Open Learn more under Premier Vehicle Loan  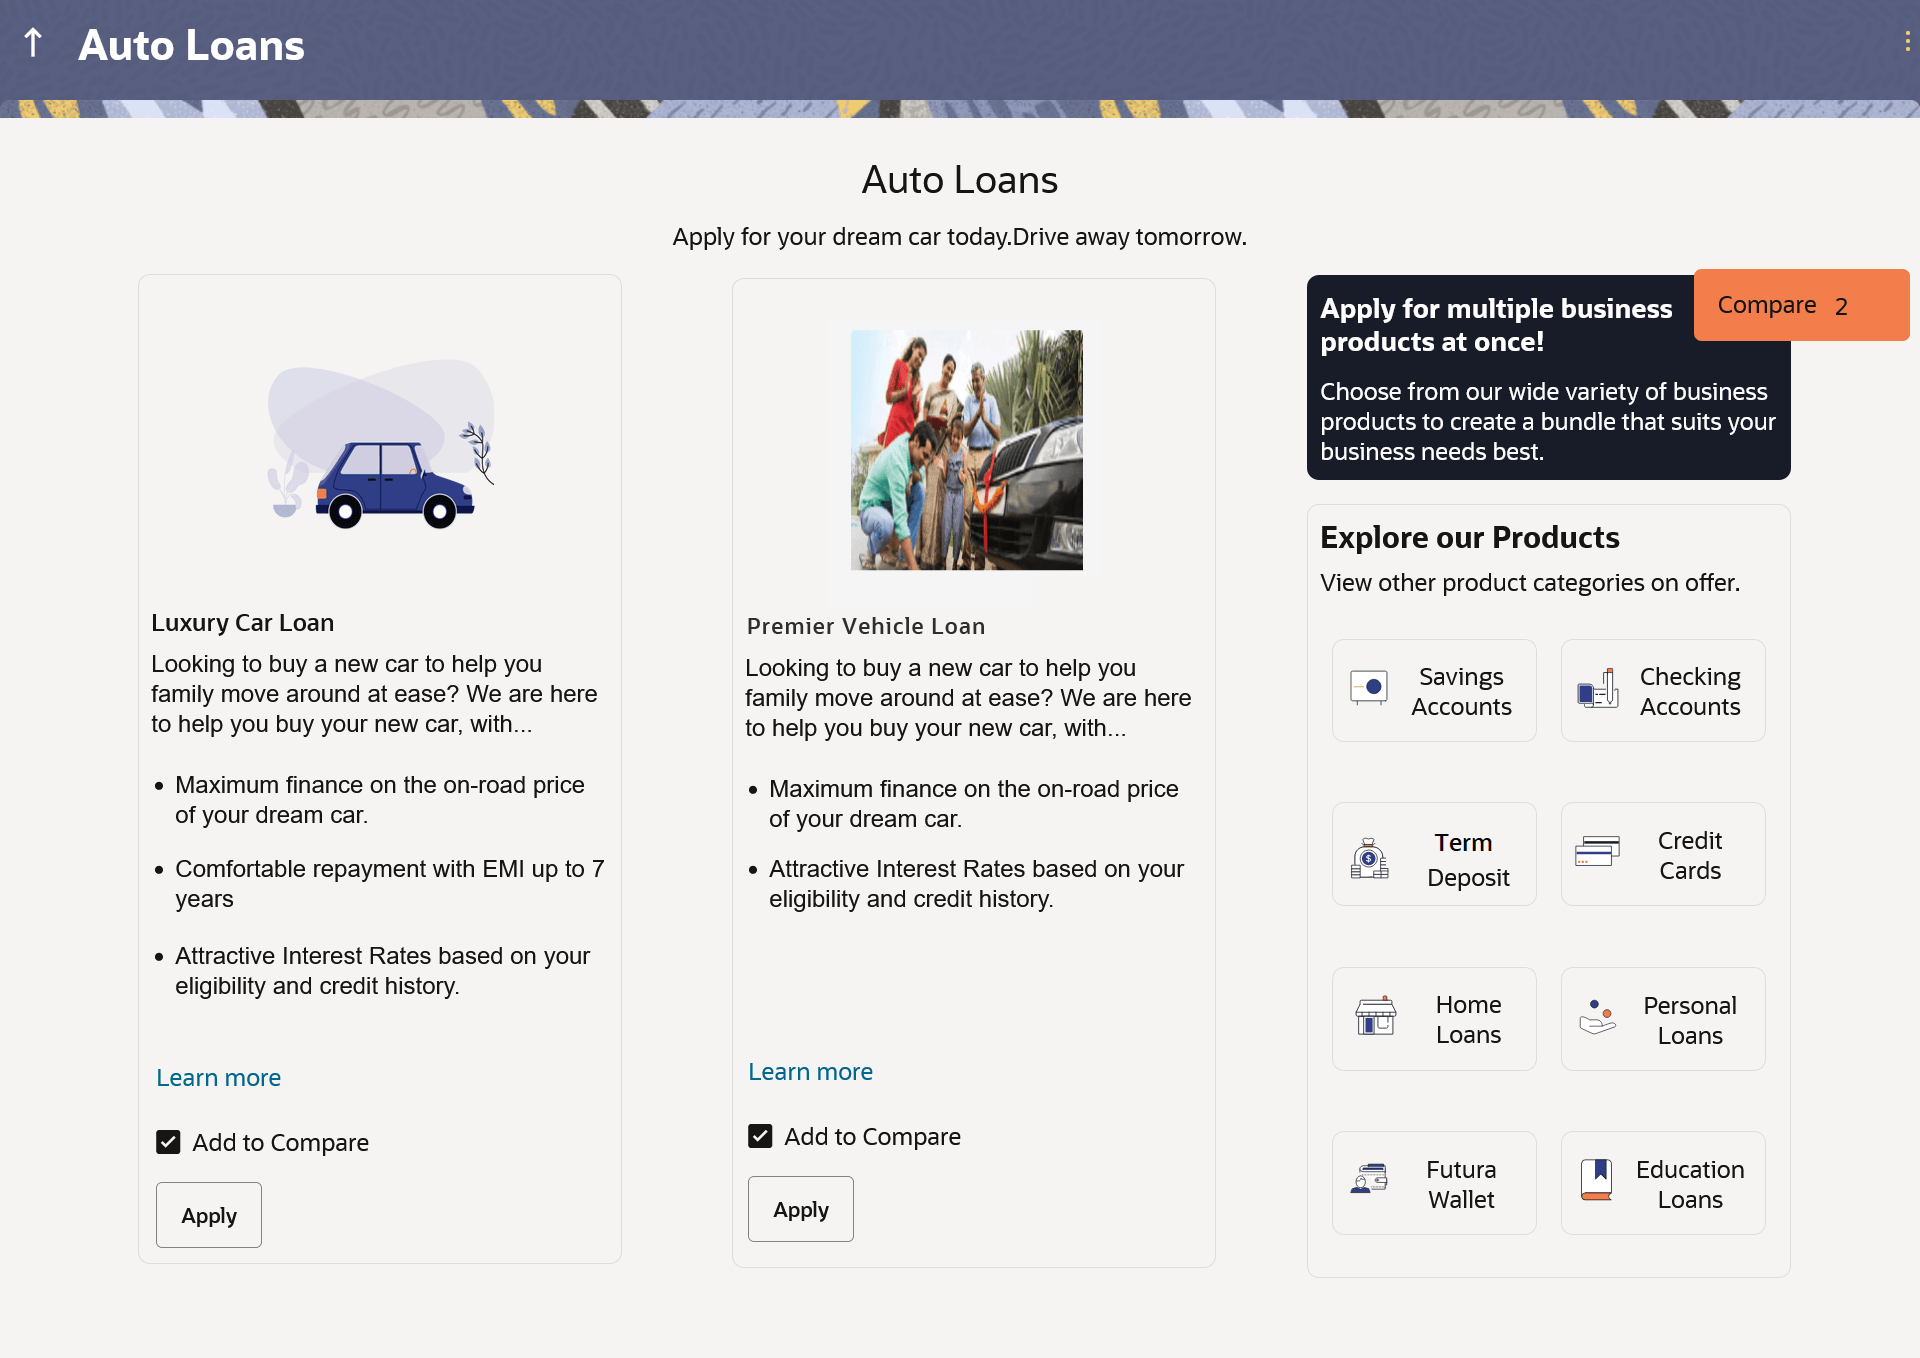(810, 1072)
